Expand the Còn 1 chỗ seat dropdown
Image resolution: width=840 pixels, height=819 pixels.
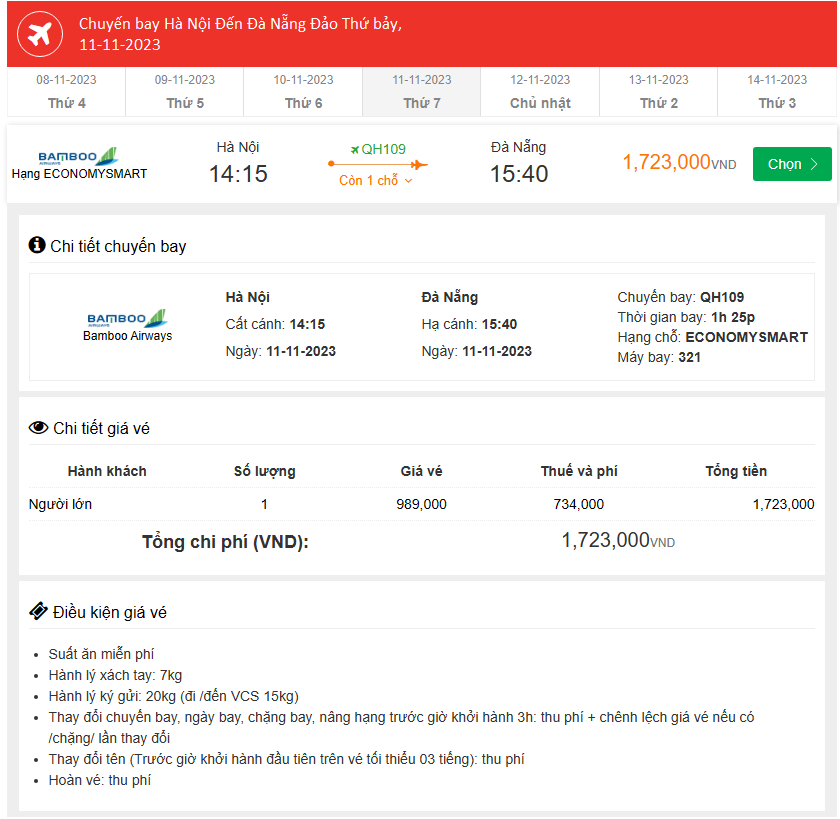376,181
